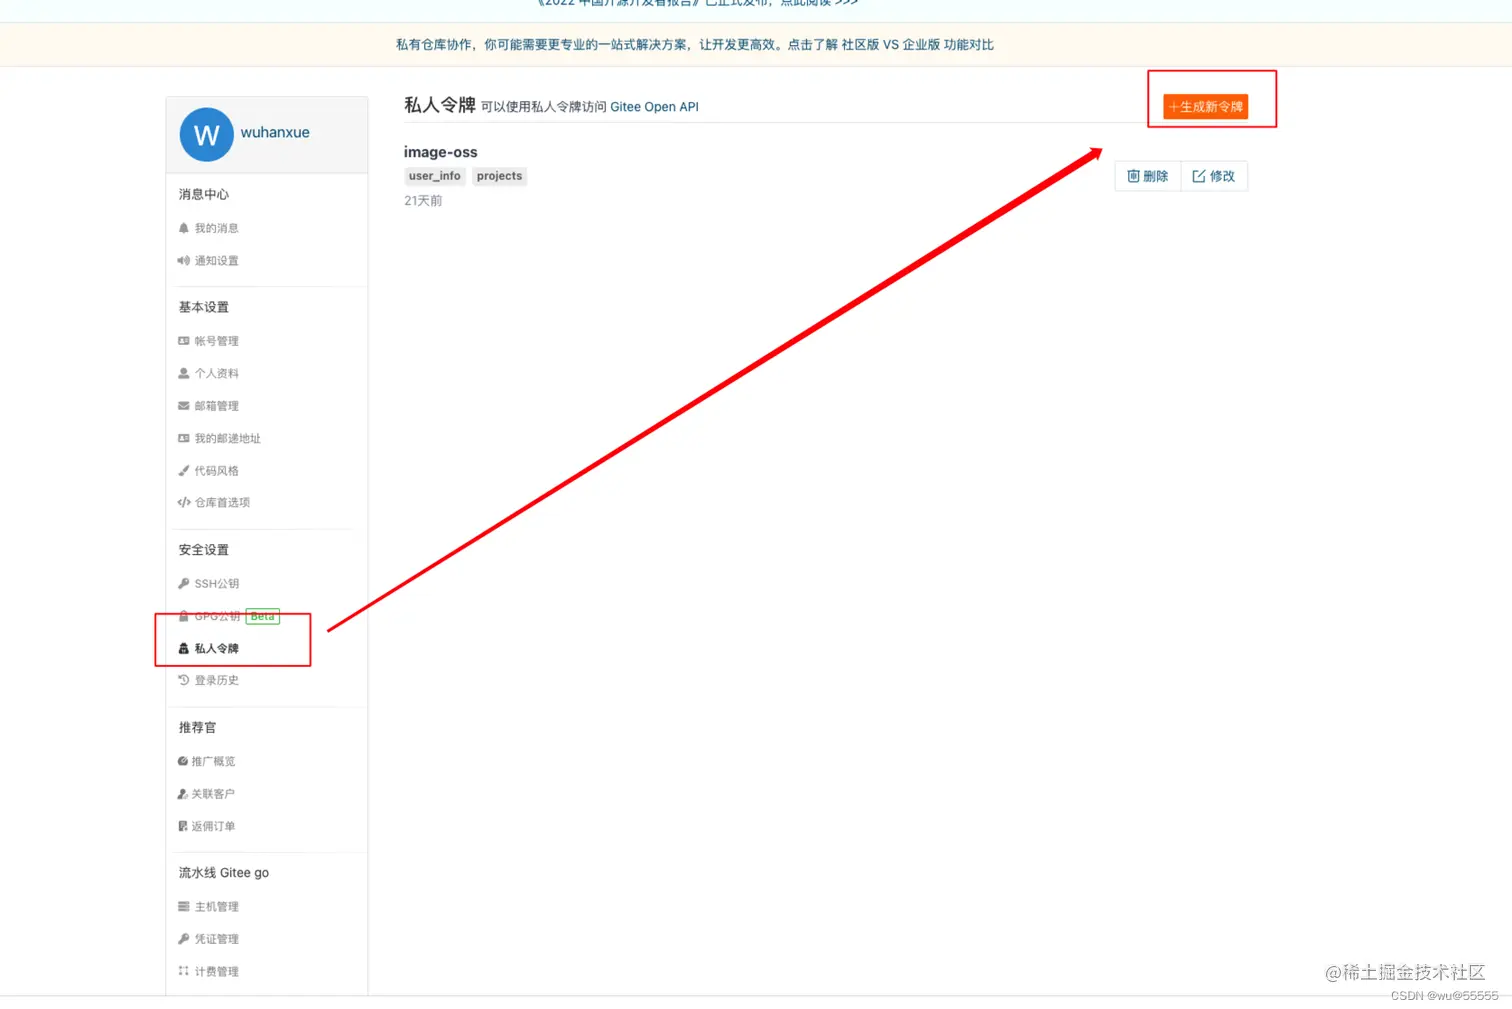Open 返佣订单 page
Image resolution: width=1512 pixels, height=1009 pixels.
click(x=213, y=826)
